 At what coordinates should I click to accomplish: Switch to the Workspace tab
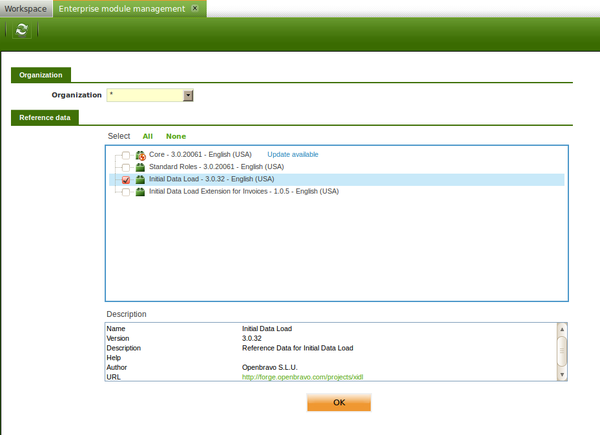point(23,8)
